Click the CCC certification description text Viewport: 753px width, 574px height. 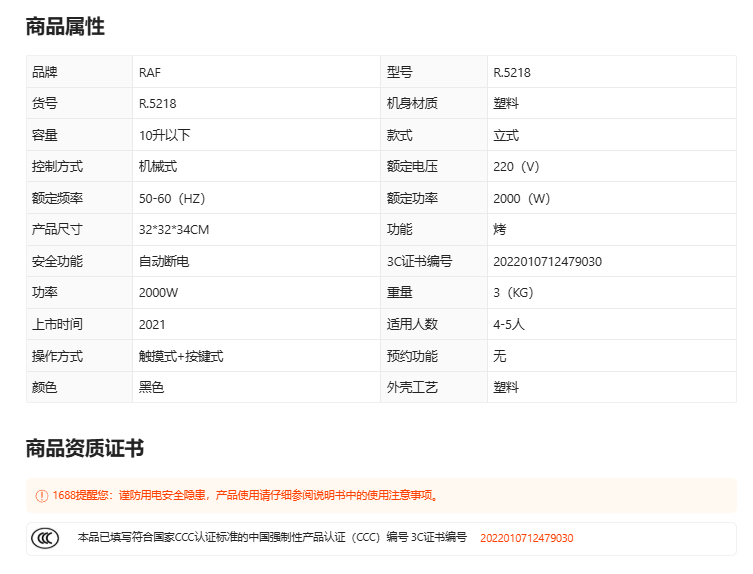pyautogui.click(x=272, y=538)
